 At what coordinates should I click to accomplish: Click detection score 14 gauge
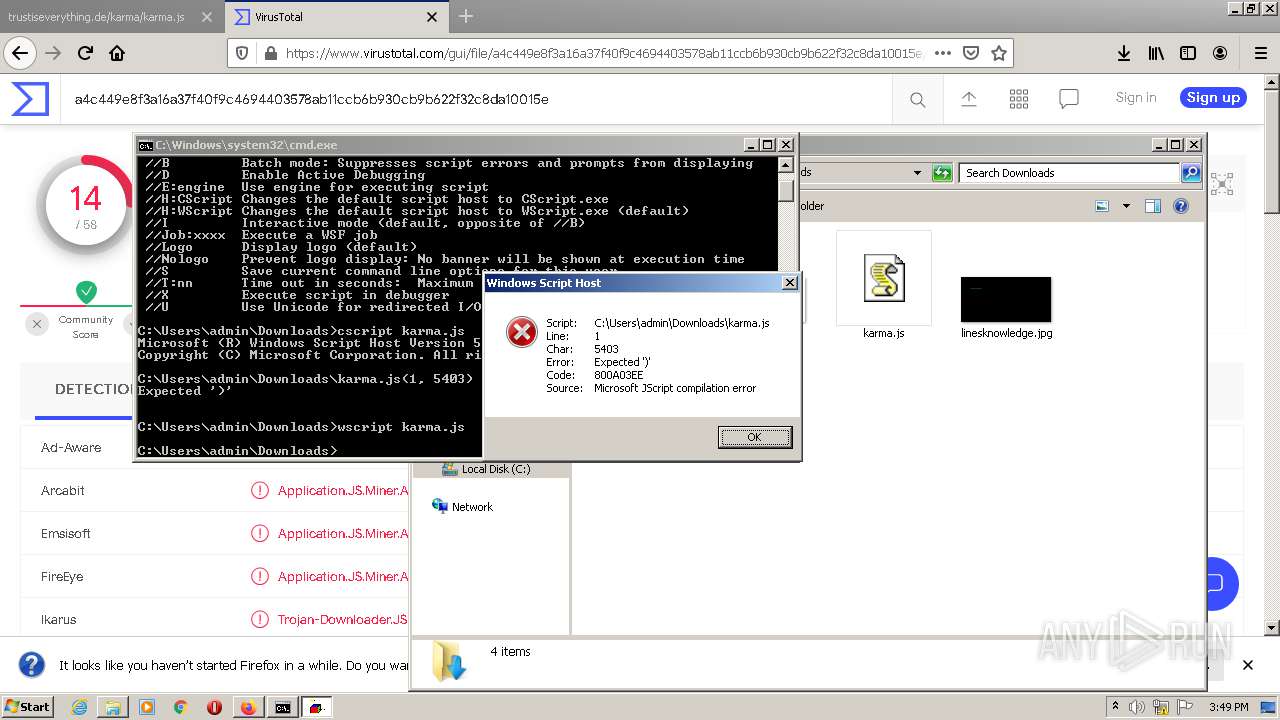pyautogui.click(x=85, y=205)
